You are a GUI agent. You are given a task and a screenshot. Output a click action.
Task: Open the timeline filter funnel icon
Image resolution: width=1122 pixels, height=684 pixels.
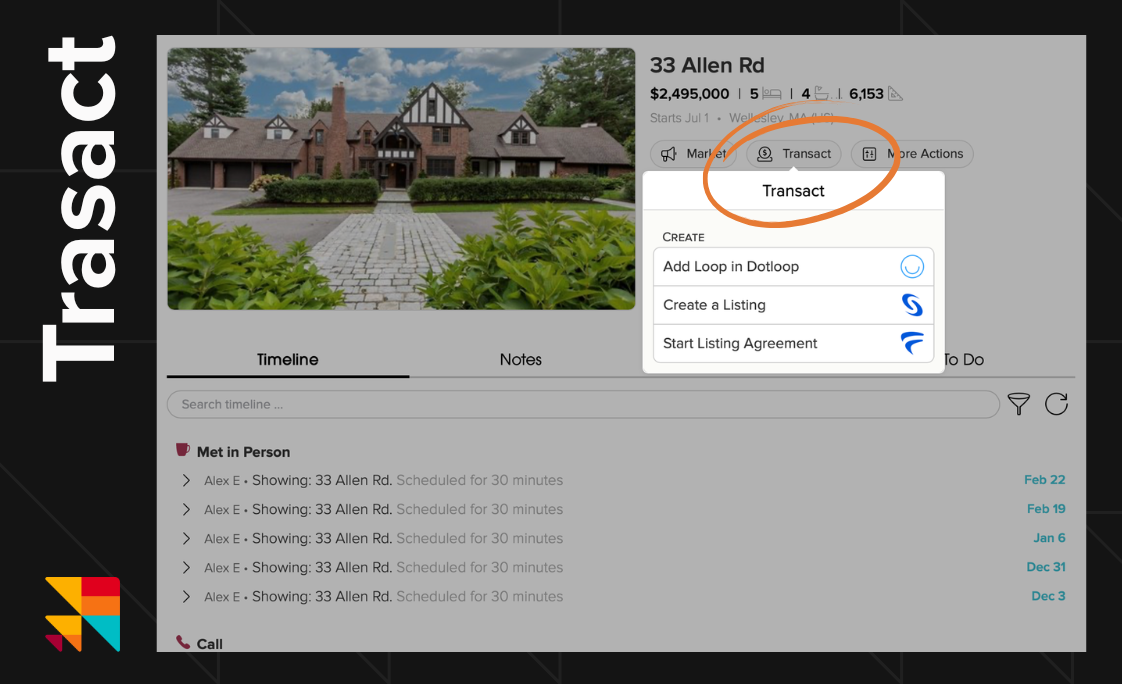pyautogui.click(x=1018, y=404)
